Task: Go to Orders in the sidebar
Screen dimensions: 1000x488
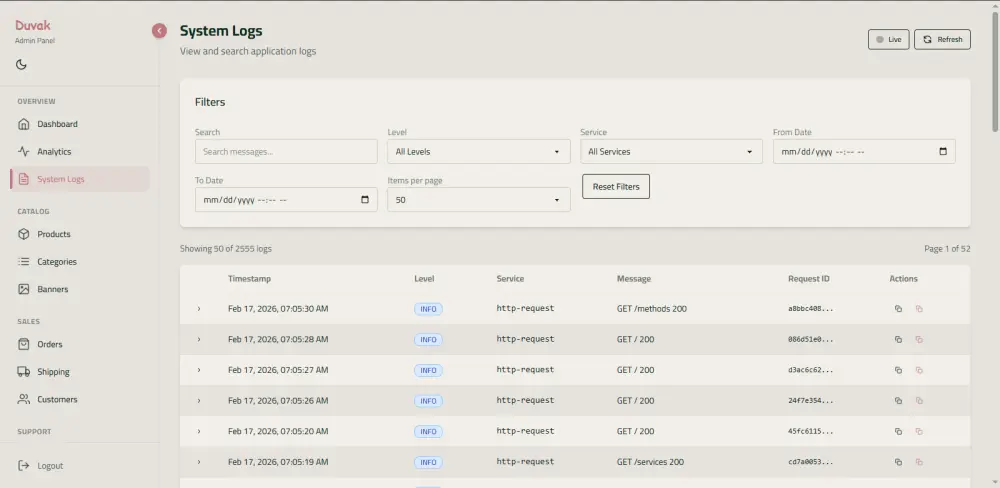Action: [x=80, y=344]
